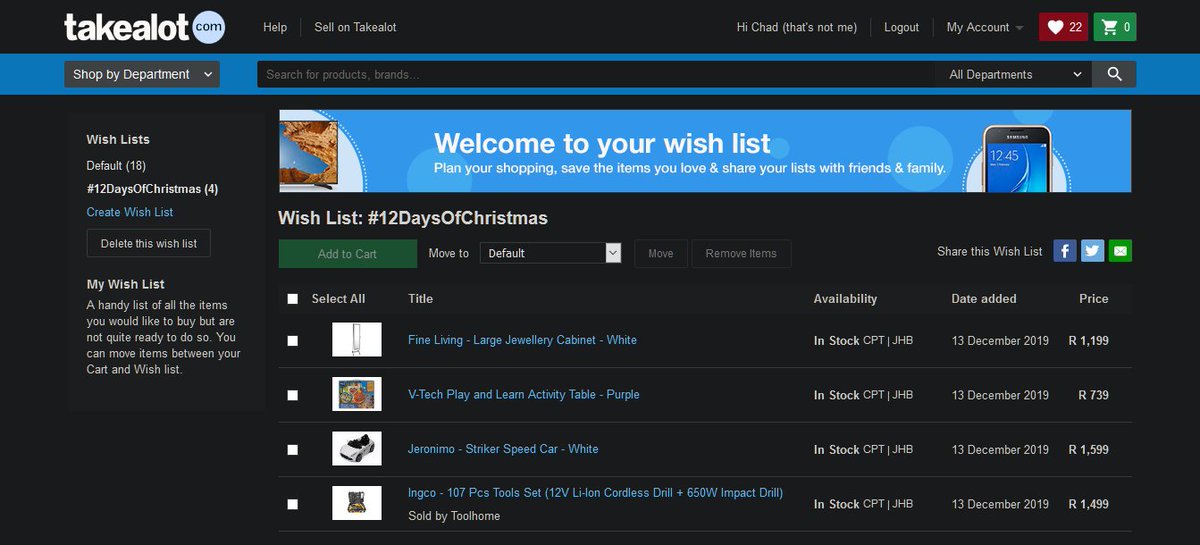Open Help from the top bar
This screenshot has width=1200, height=545.
pos(275,27)
